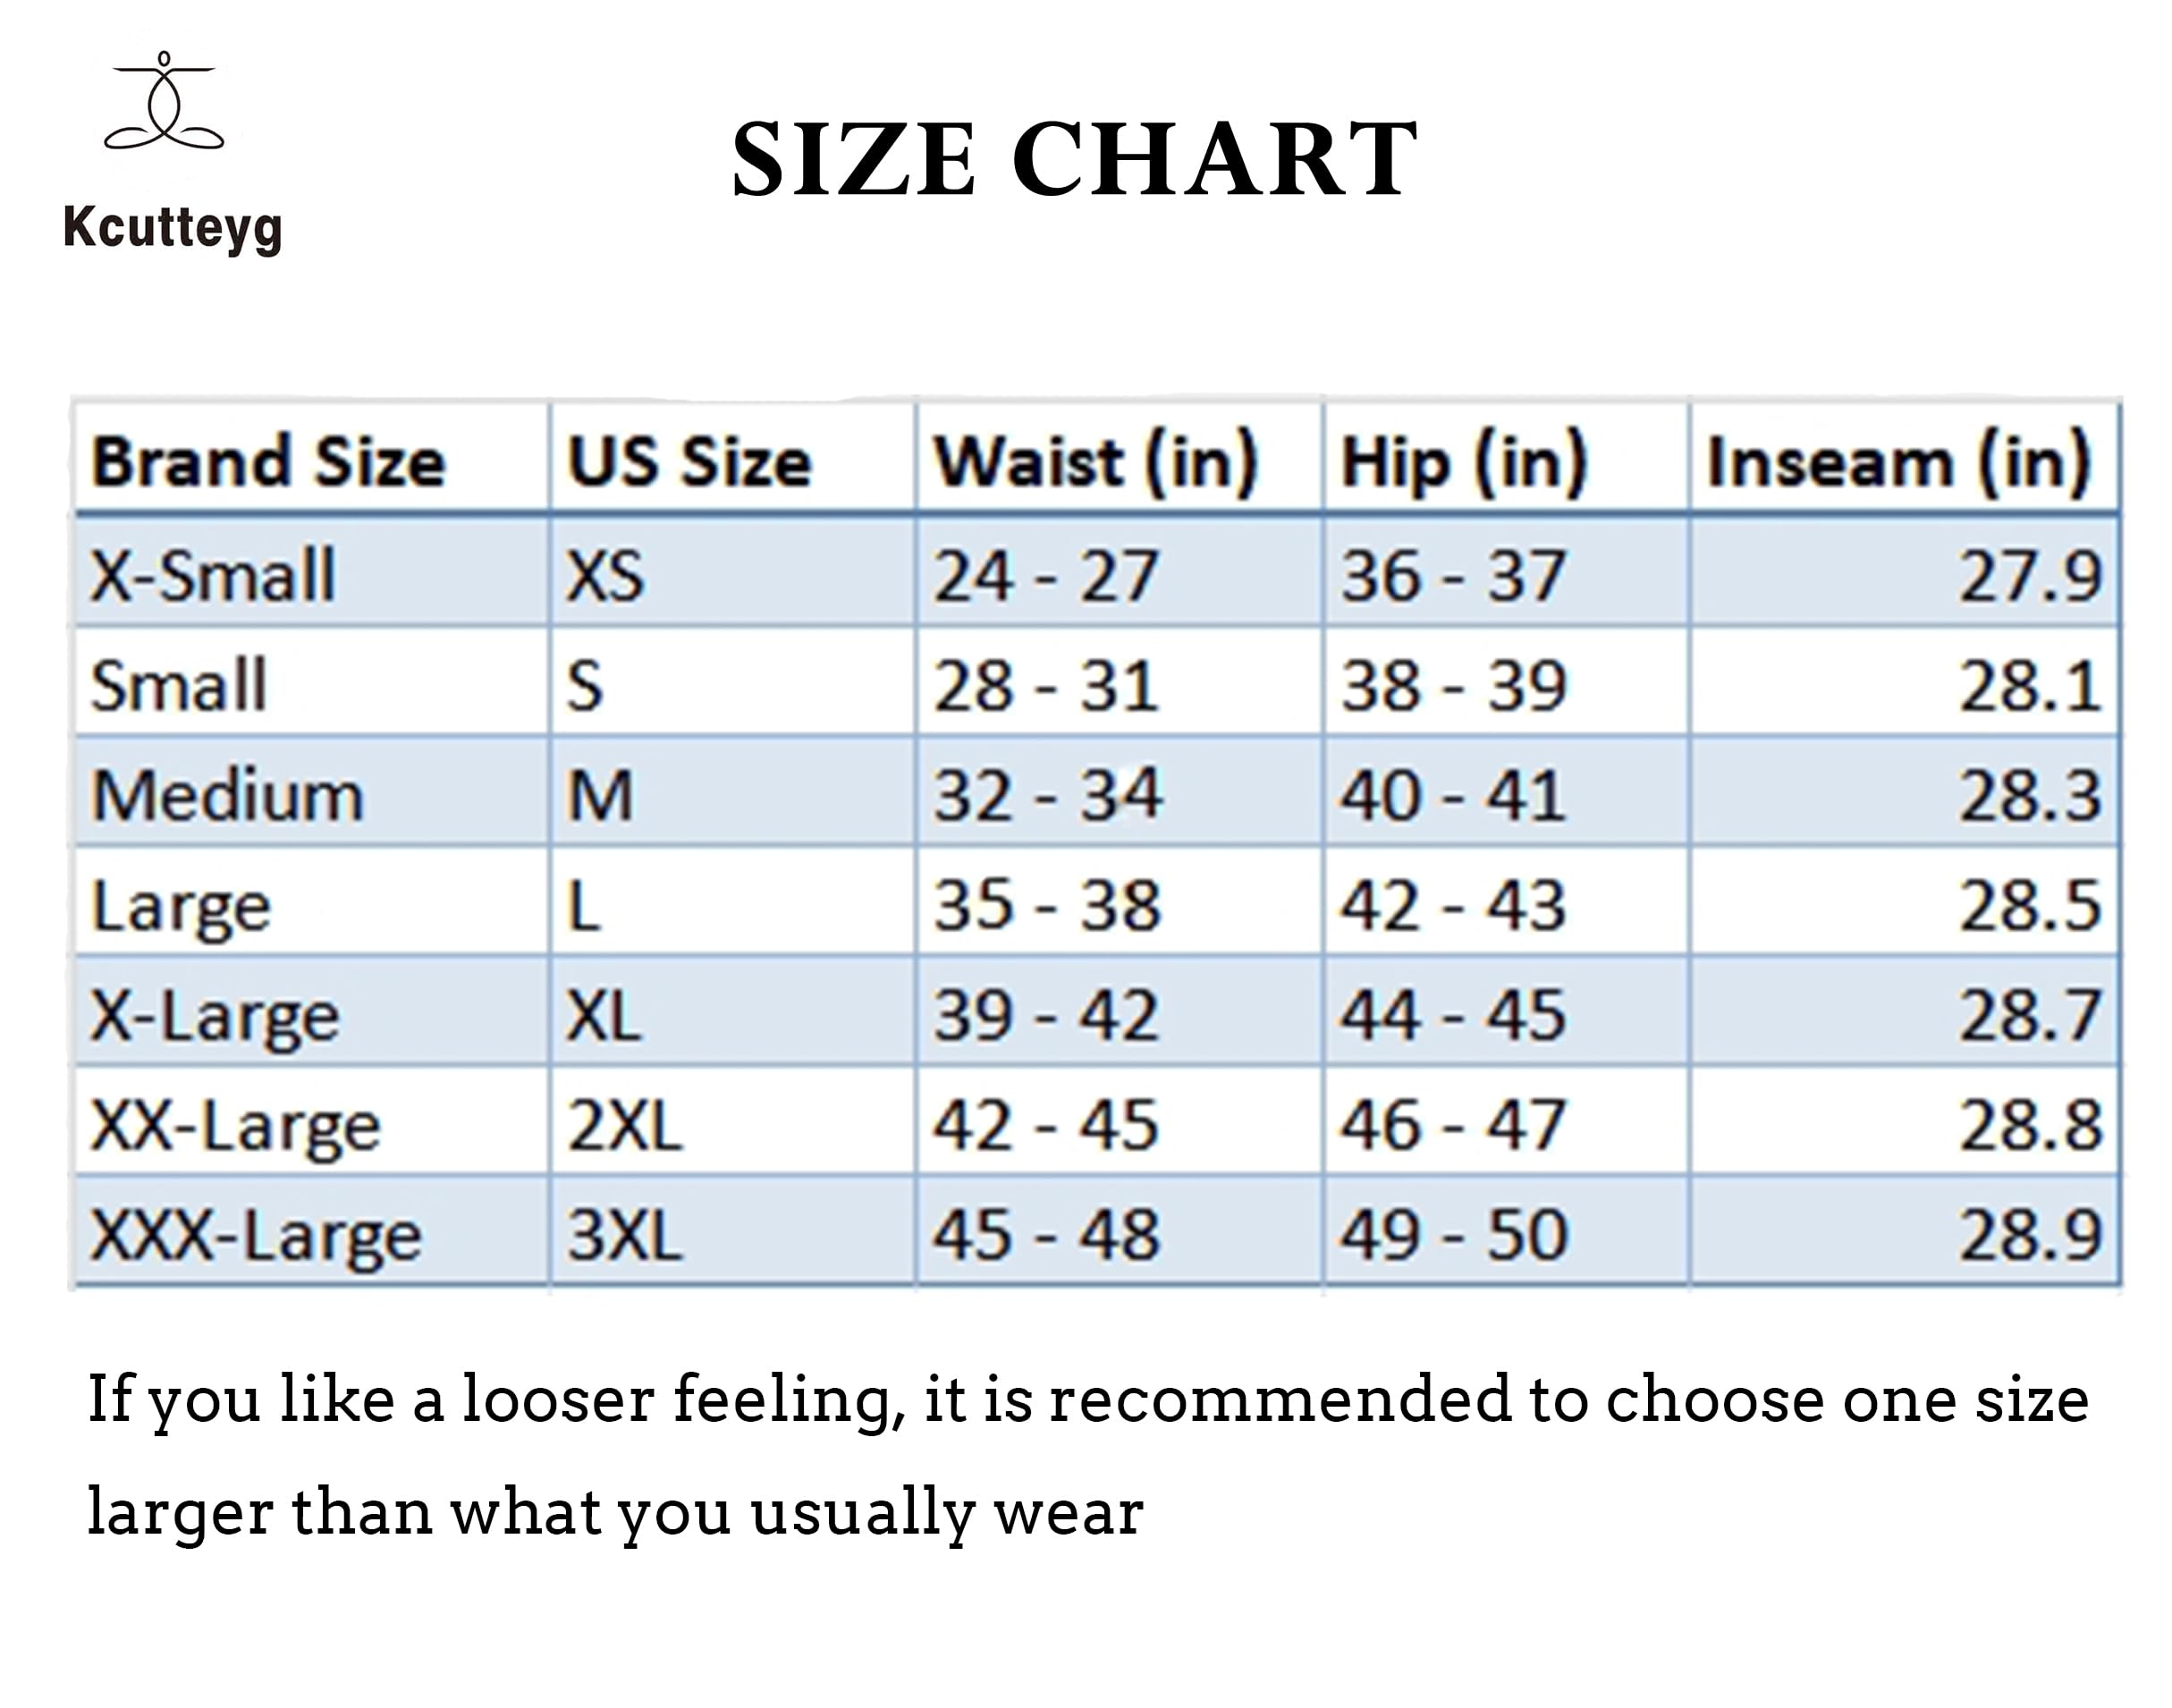Viewport: 2172px width, 1708px height.
Task: Select the US Size column header
Action: (x=690, y=462)
